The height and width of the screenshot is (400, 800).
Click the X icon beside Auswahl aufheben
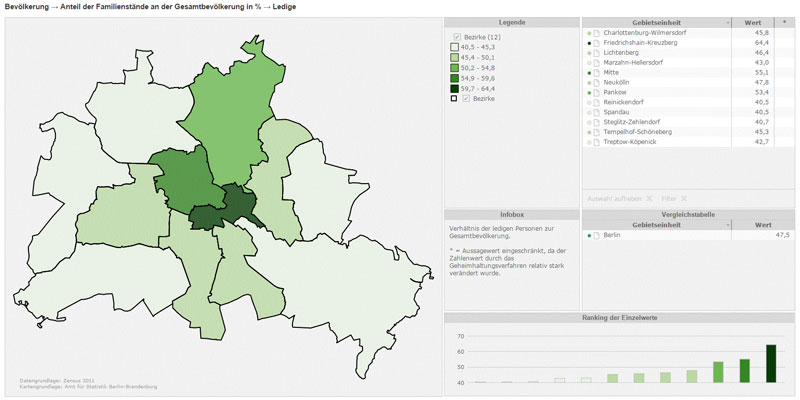648,198
